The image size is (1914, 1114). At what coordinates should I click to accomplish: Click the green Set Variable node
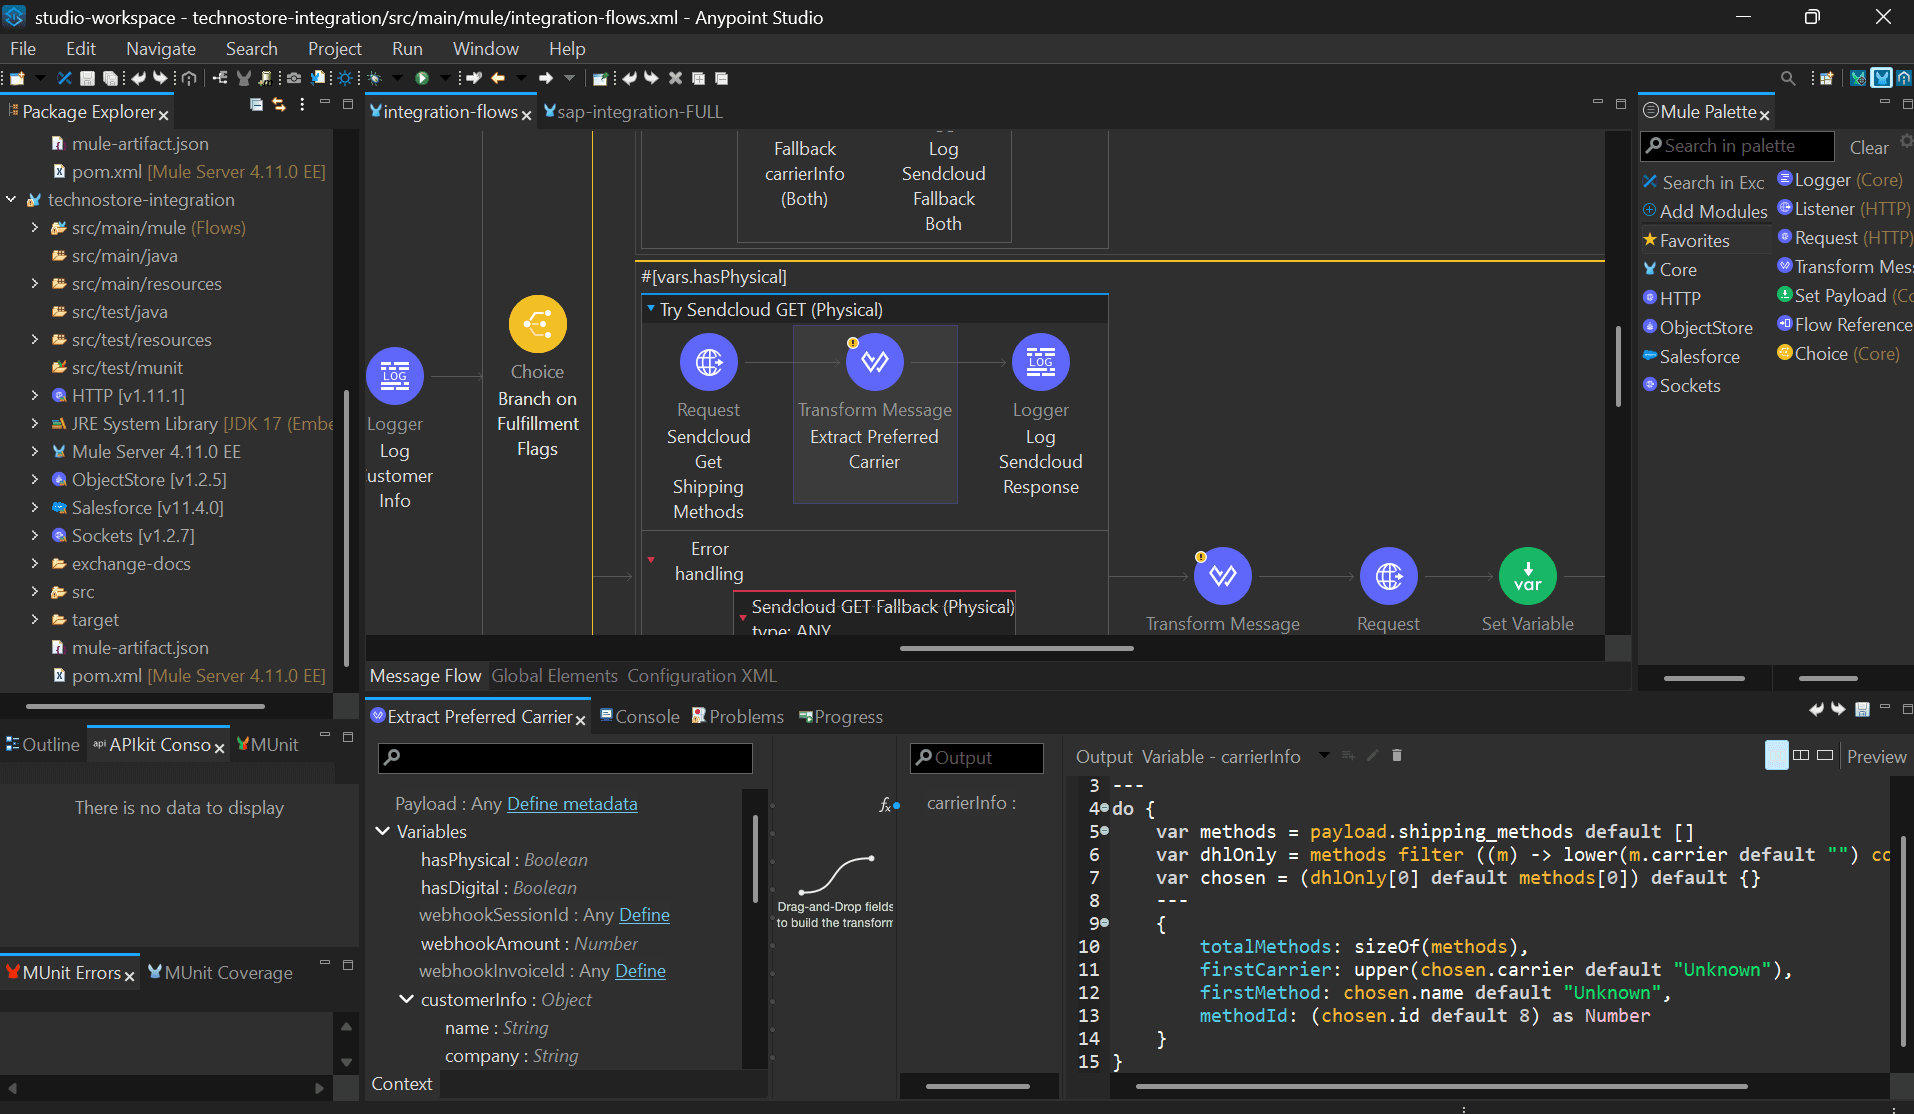tap(1528, 576)
